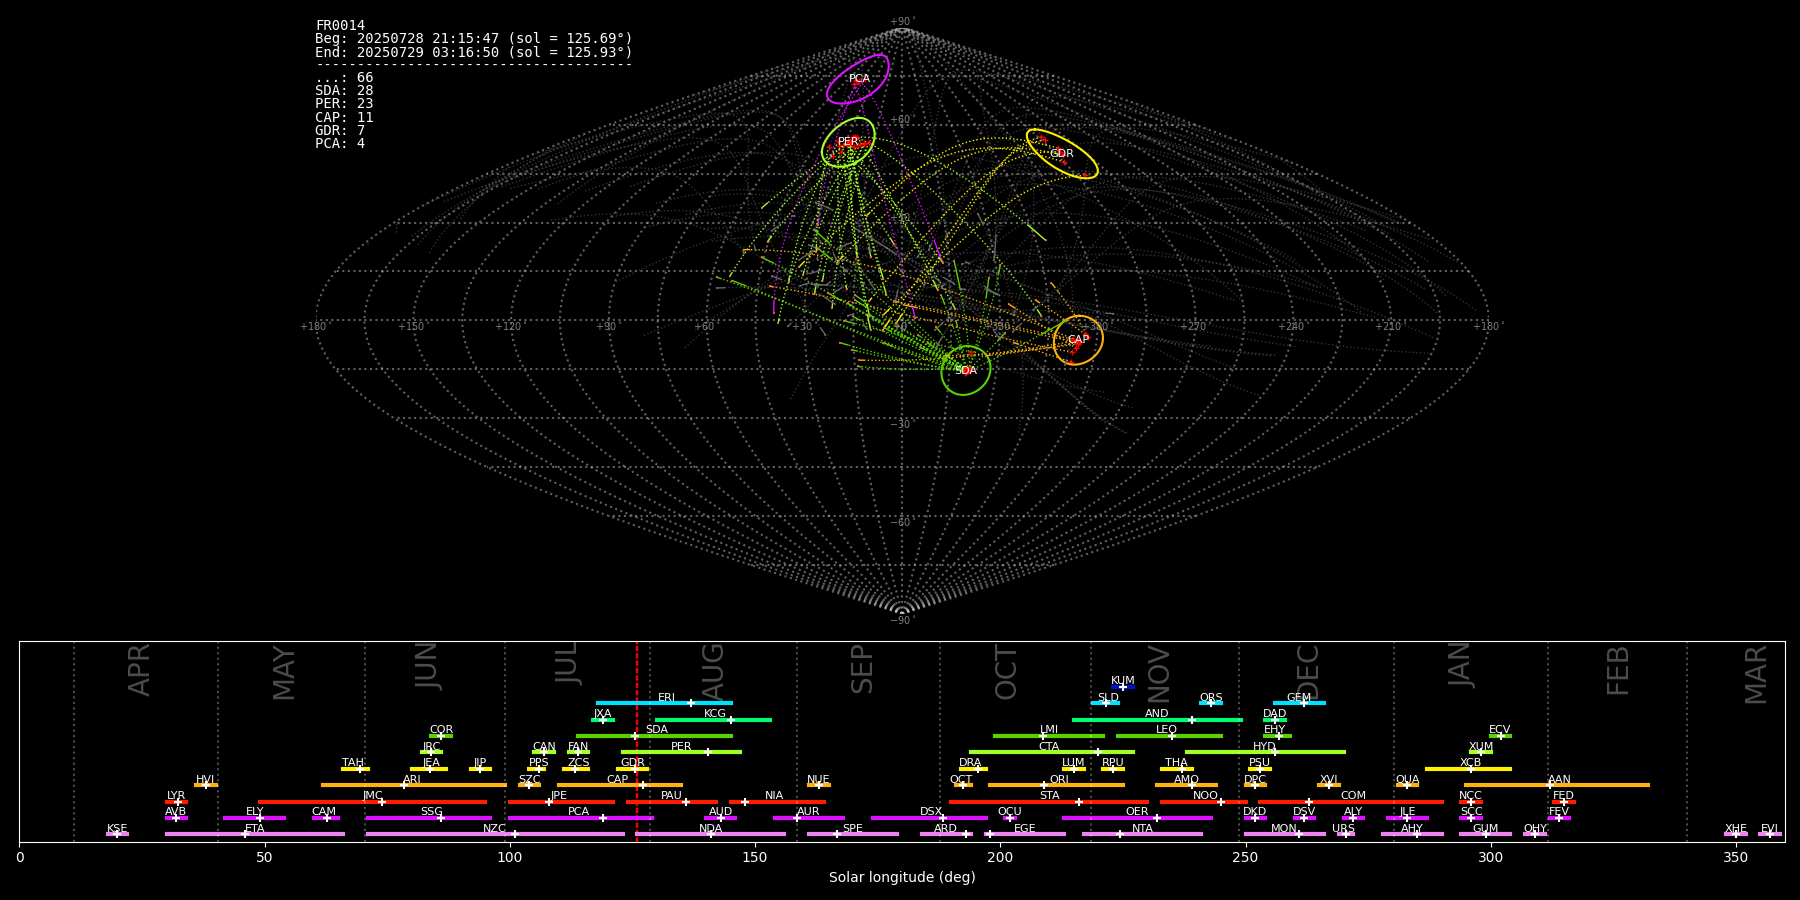Click the PCA radiant label on sky map
The width and height of the screenshot is (1800, 900).
(x=859, y=78)
